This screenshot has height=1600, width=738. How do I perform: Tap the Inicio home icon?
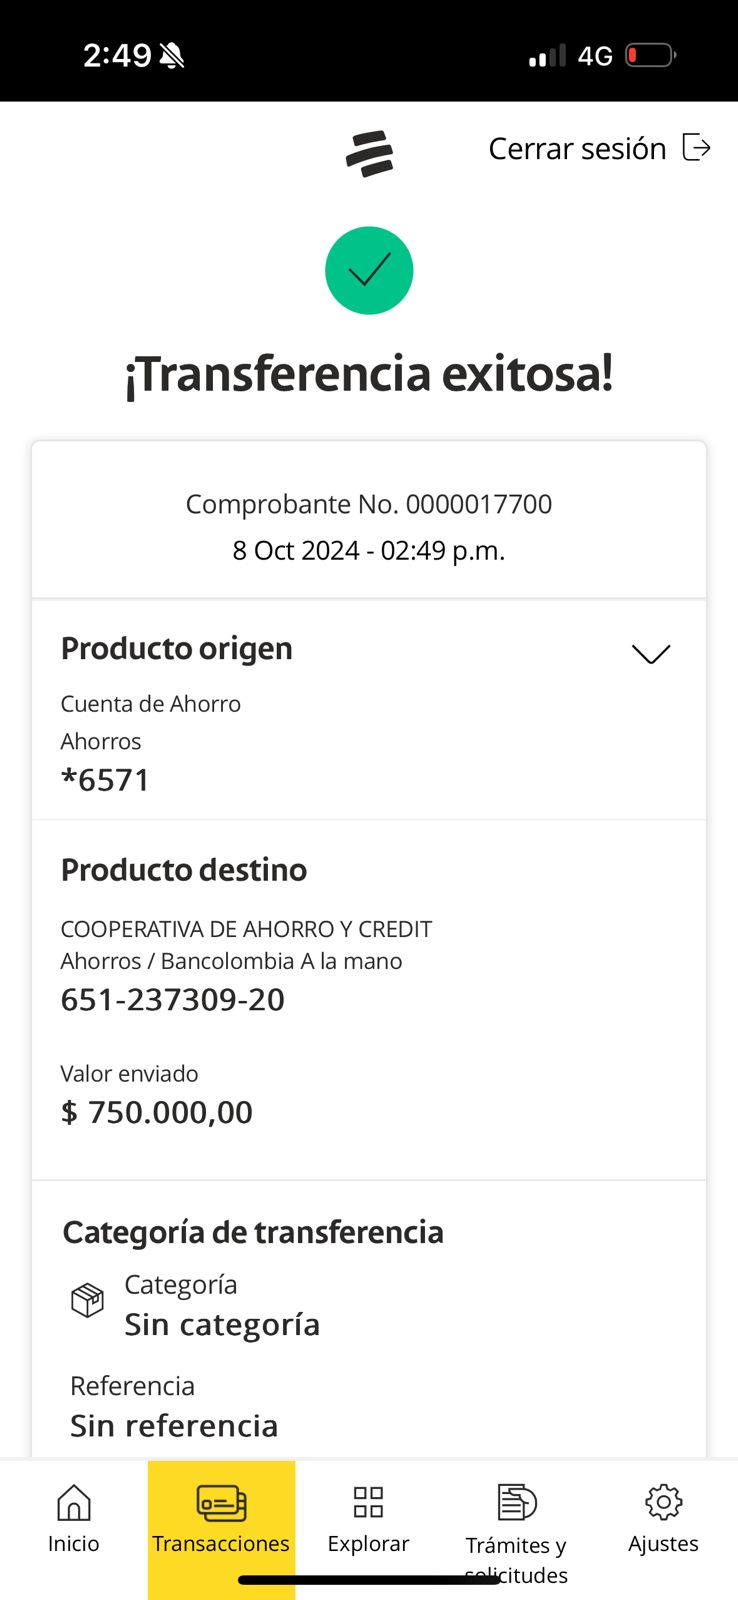(74, 1502)
